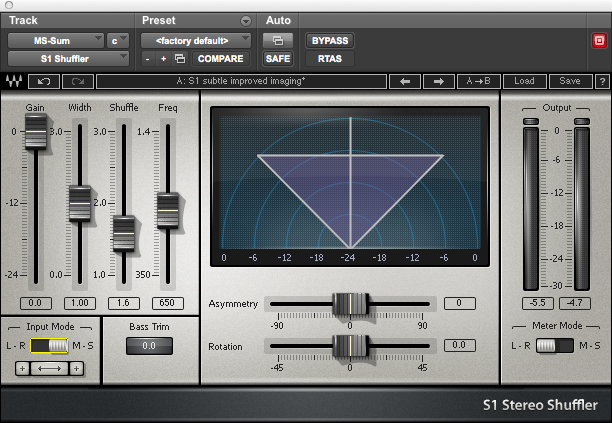Open the factory default preset dropdown
Viewport: 612px width, 423px height.
(196, 41)
